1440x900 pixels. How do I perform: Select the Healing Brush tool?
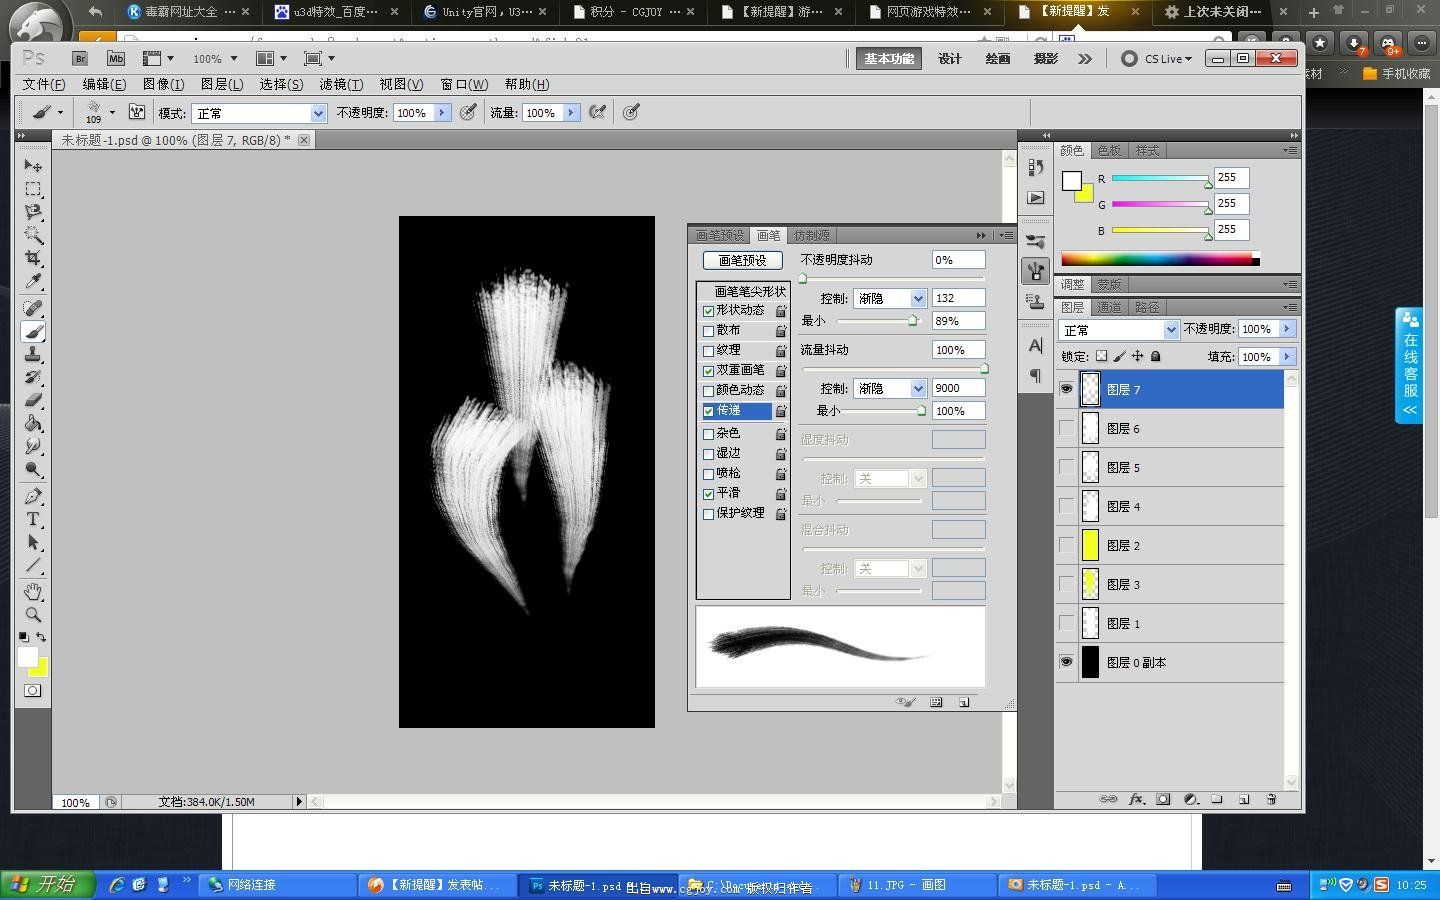(33, 308)
